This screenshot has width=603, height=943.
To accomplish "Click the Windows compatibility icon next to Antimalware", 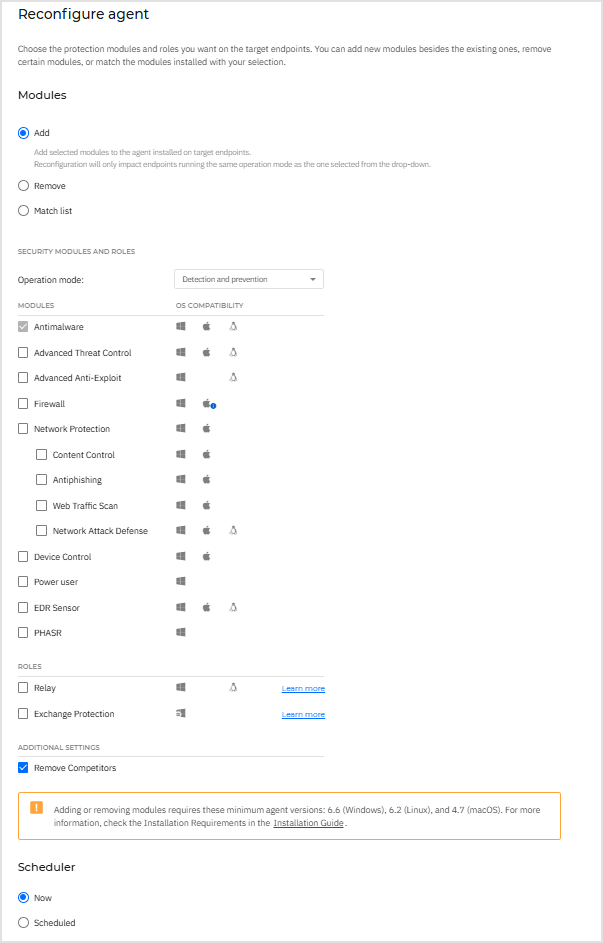I will 181,326.
